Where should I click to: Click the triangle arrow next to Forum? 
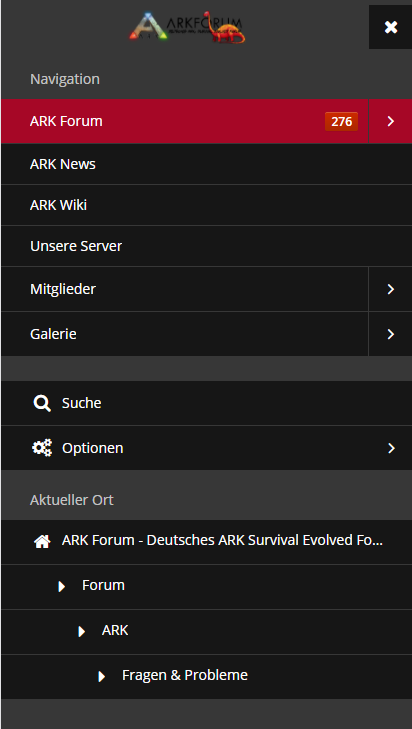coord(62,586)
